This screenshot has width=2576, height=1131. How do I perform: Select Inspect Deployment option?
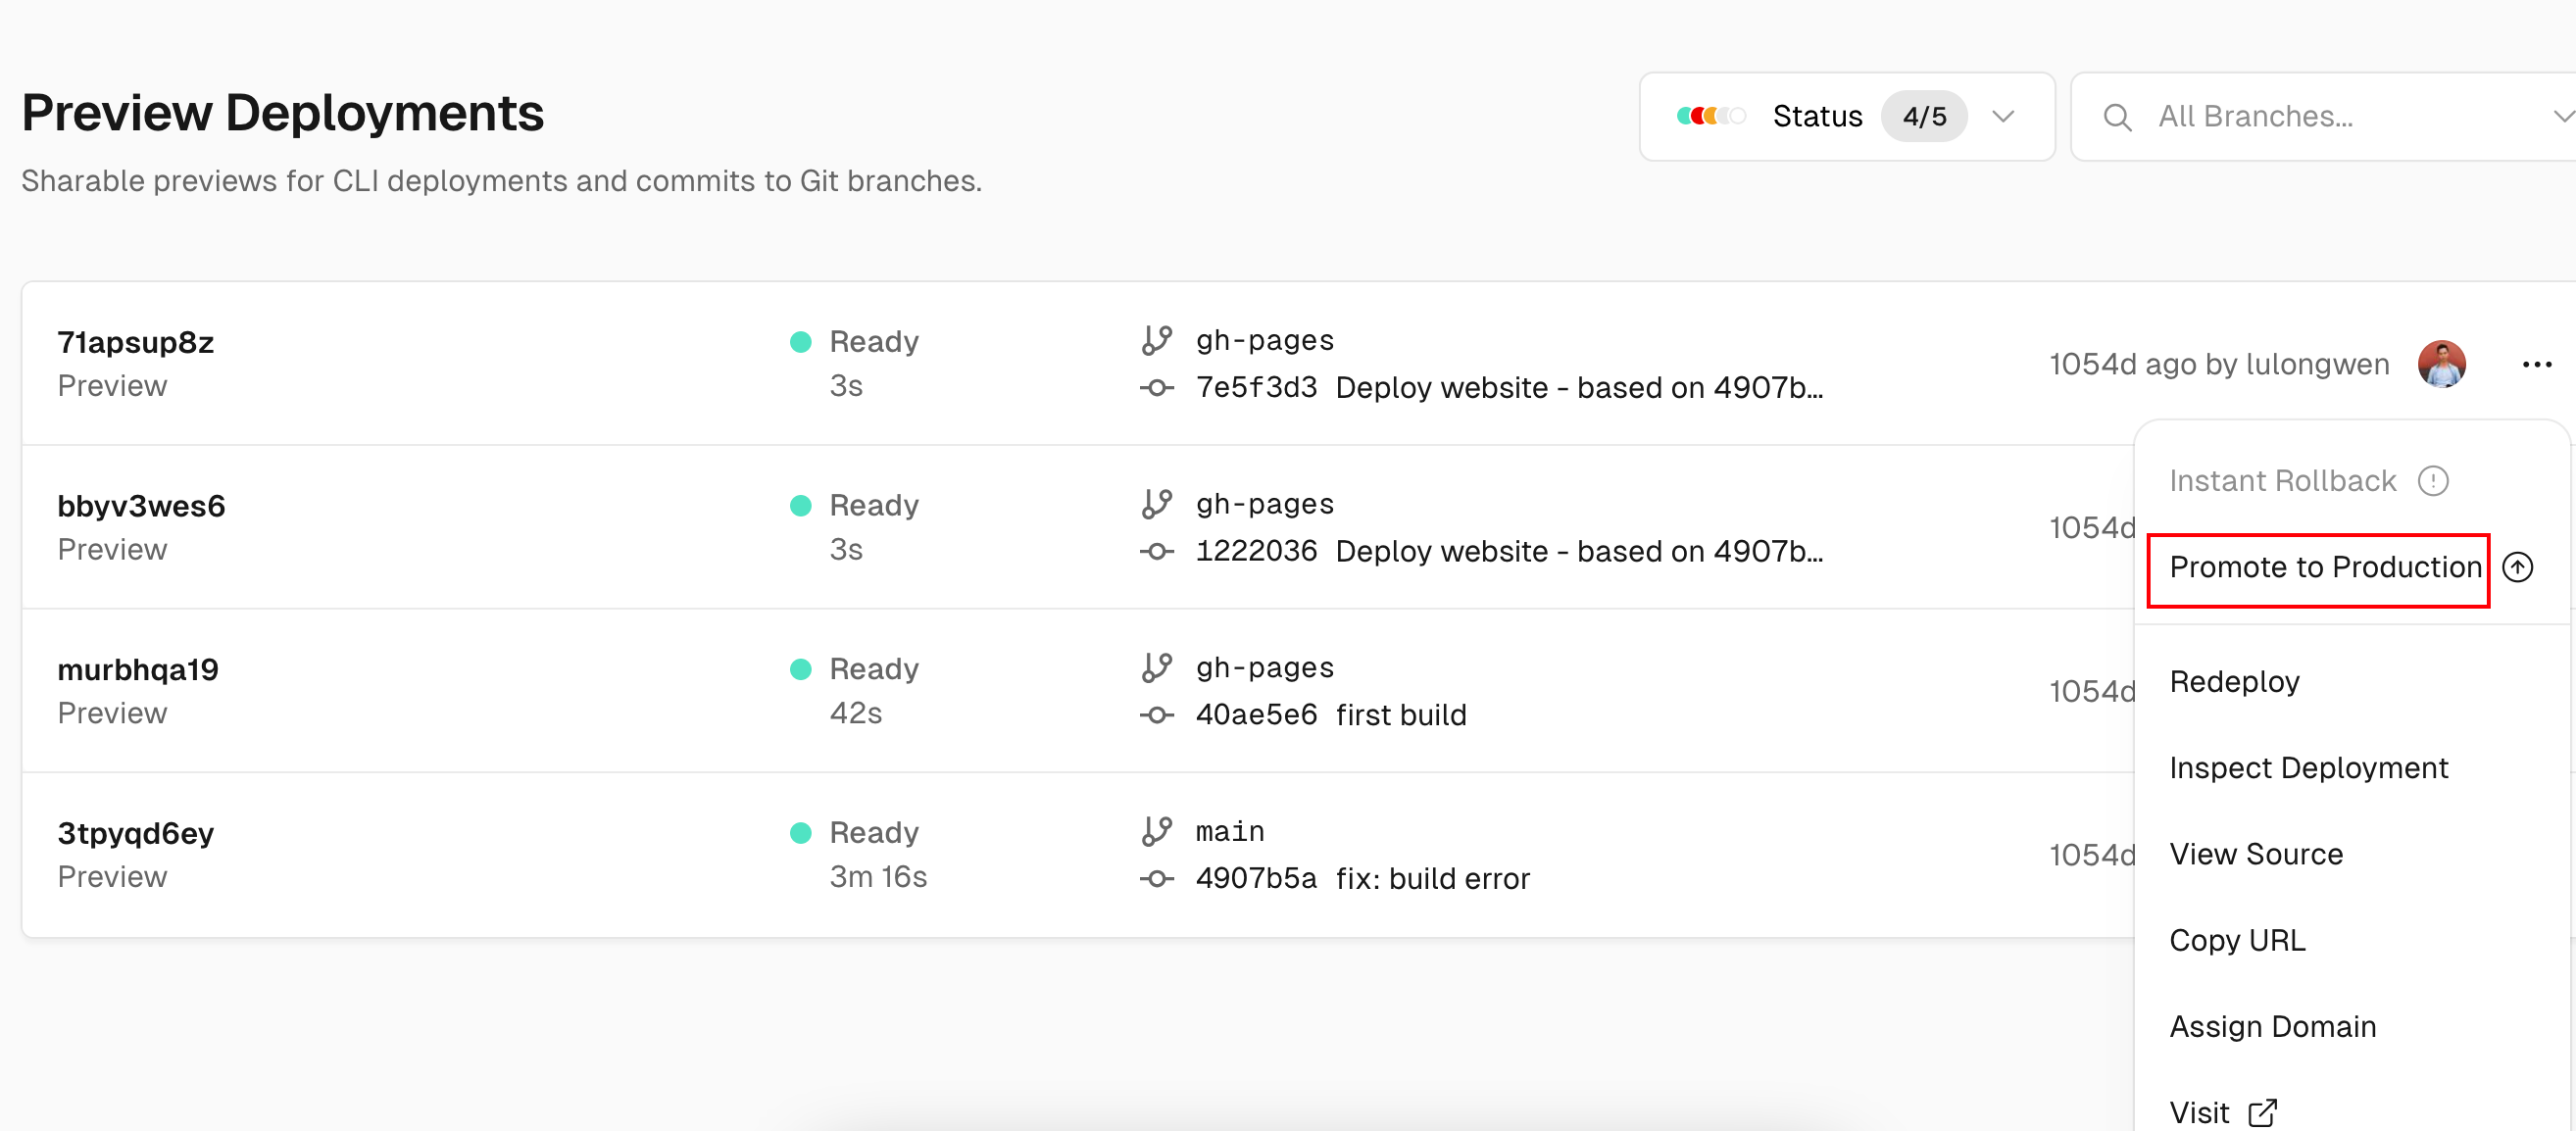[2308, 768]
